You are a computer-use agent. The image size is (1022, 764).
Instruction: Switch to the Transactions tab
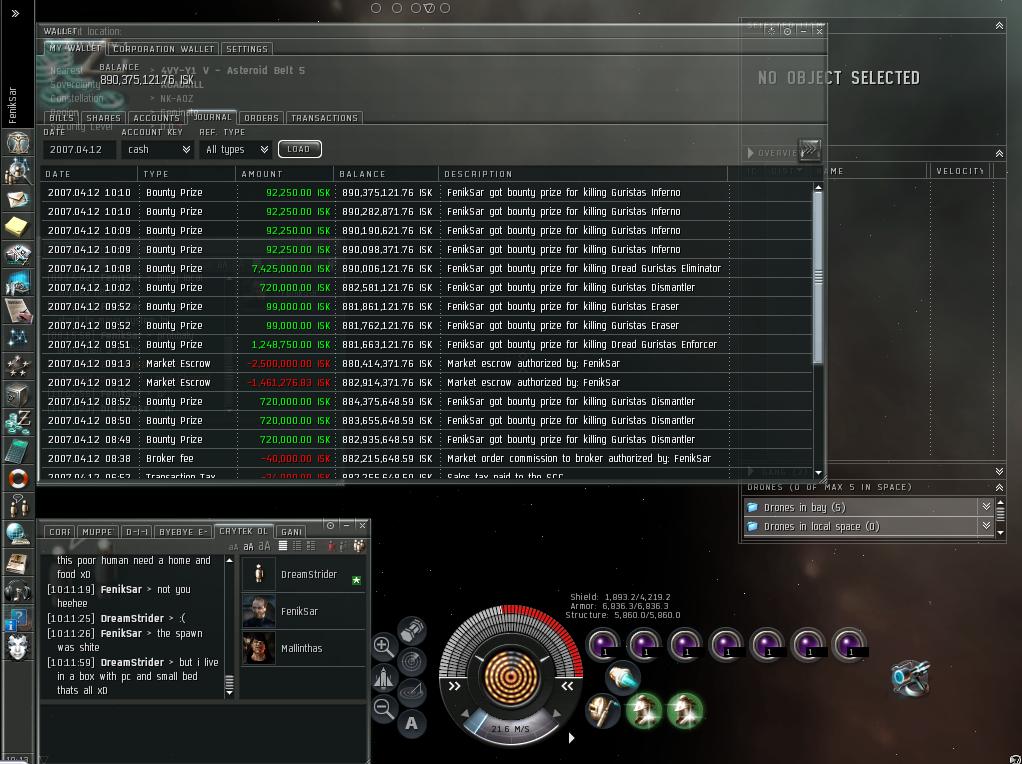pos(324,118)
